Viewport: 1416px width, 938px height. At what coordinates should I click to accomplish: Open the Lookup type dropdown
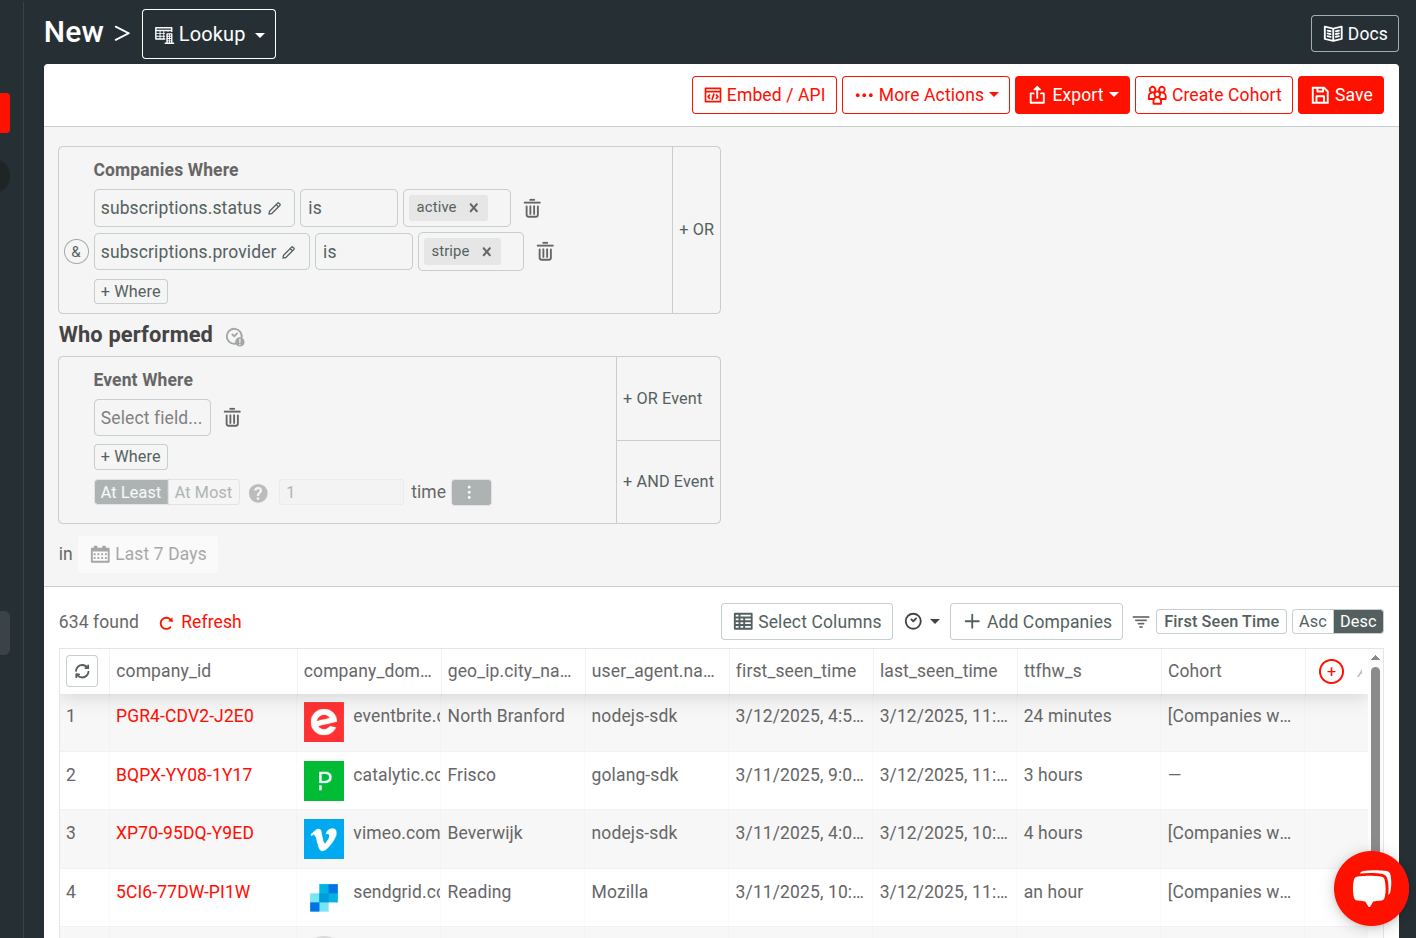pyautogui.click(x=208, y=33)
